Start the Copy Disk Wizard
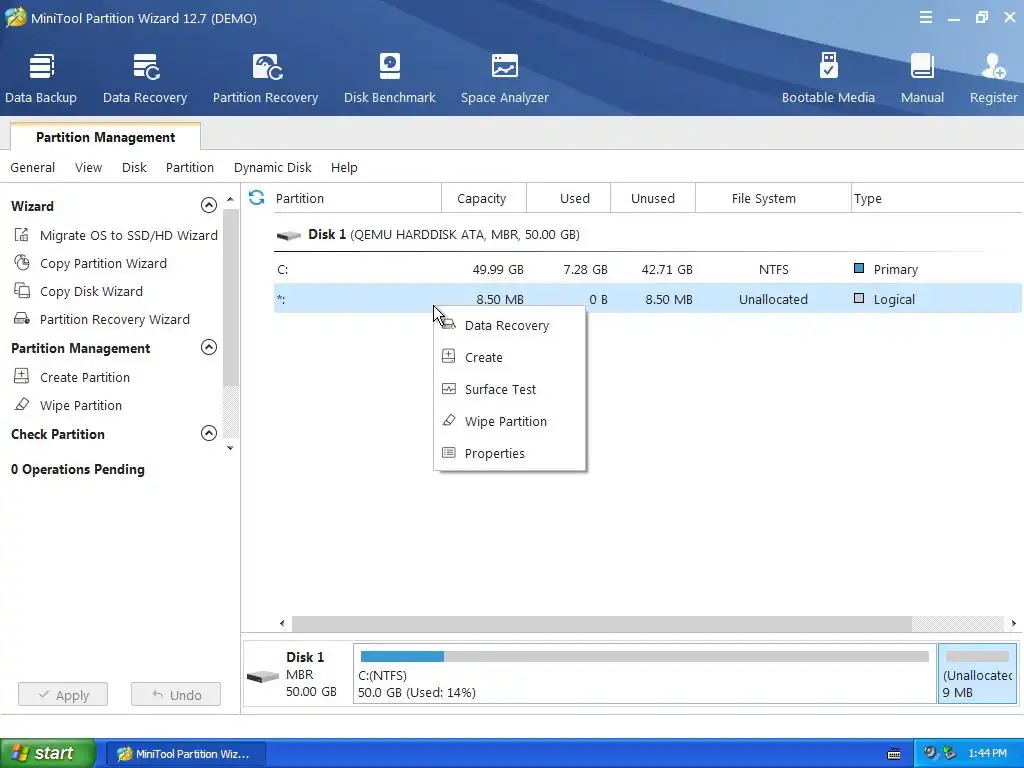 tap(78, 291)
